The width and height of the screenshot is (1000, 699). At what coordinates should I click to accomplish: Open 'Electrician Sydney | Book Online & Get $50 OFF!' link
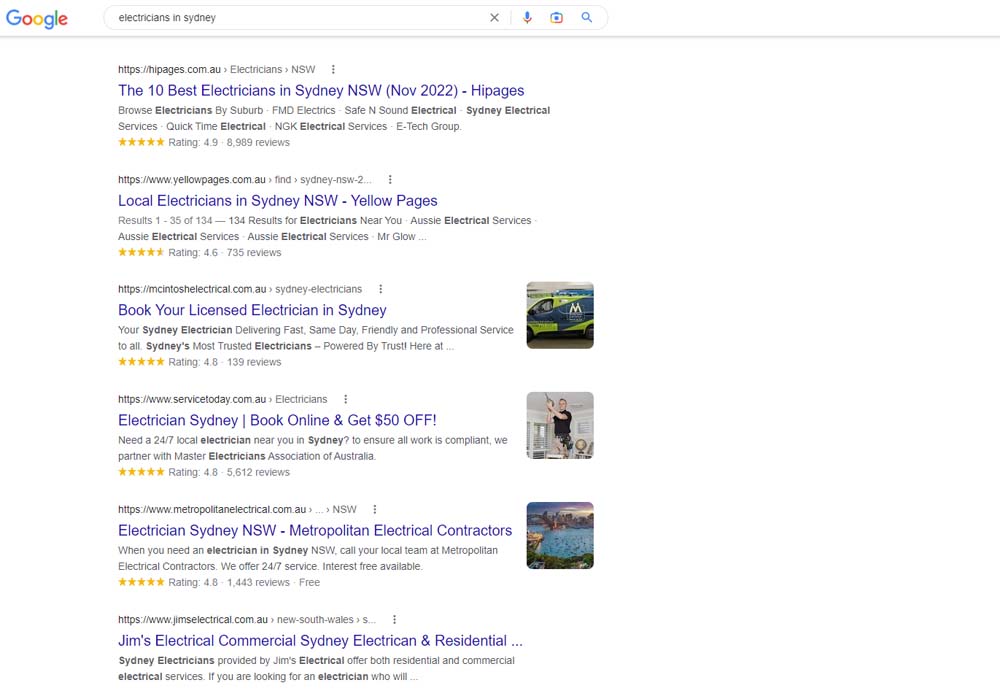pos(277,420)
